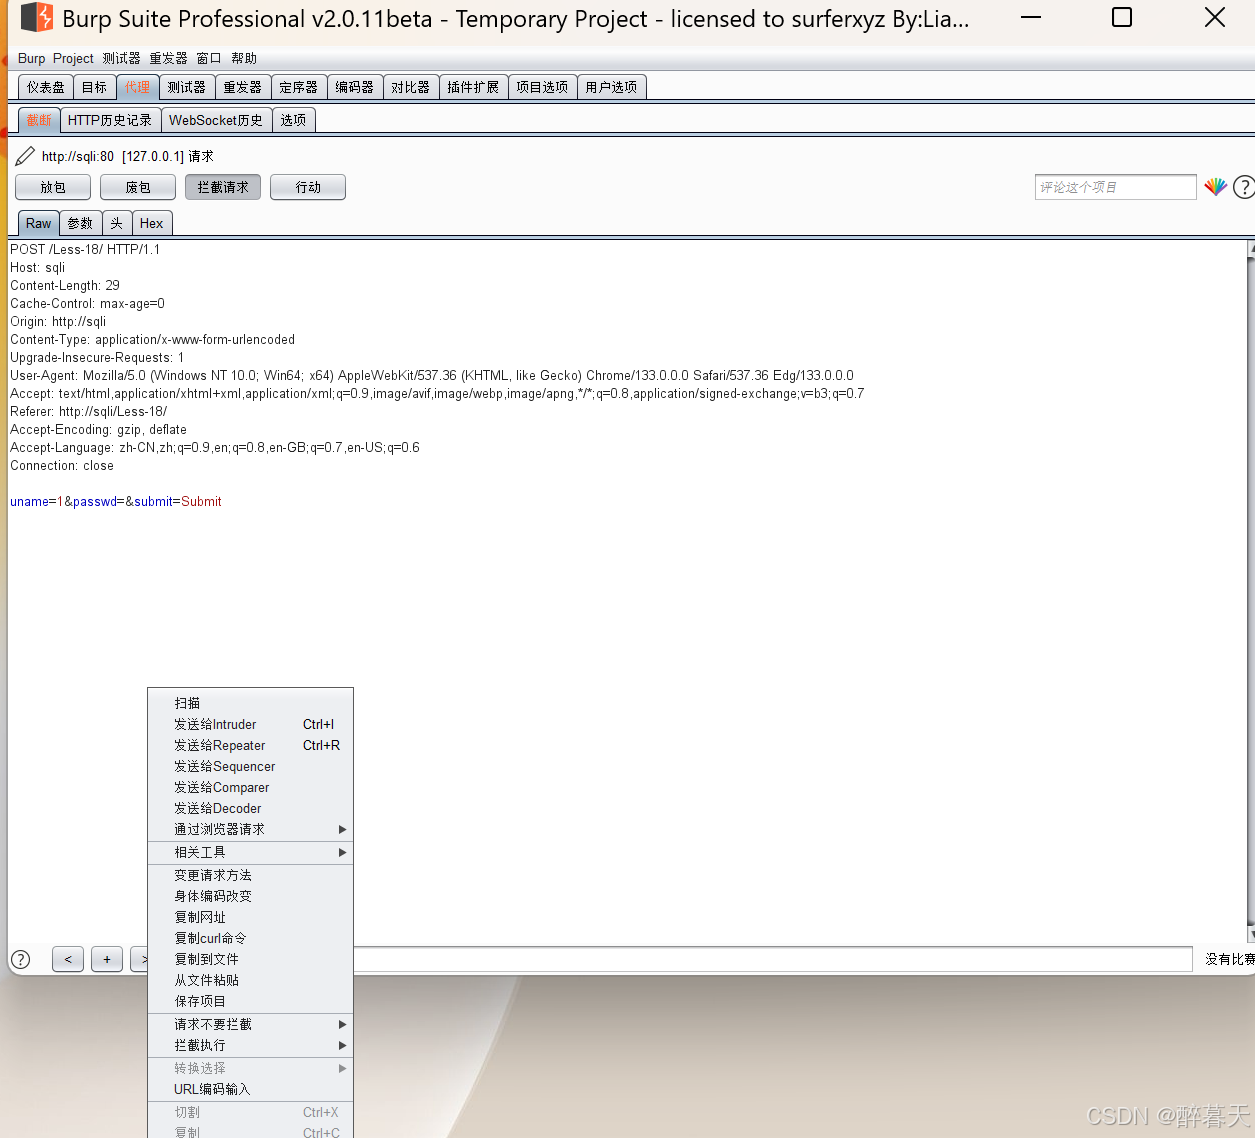
Task: Click the help icon left of search bar
Action: tap(20, 960)
